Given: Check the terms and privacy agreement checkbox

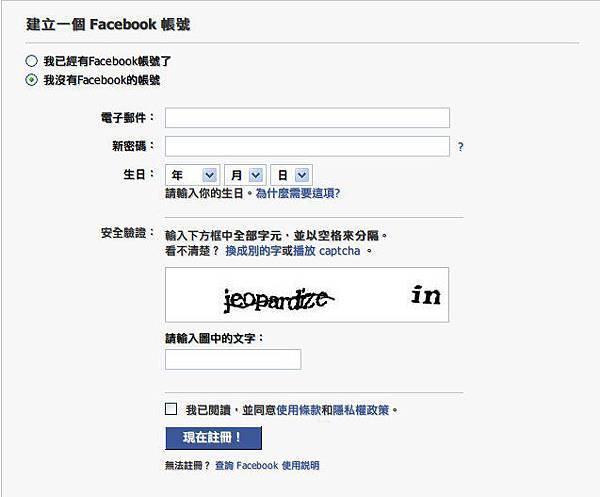Looking at the screenshot, I should click(171, 409).
